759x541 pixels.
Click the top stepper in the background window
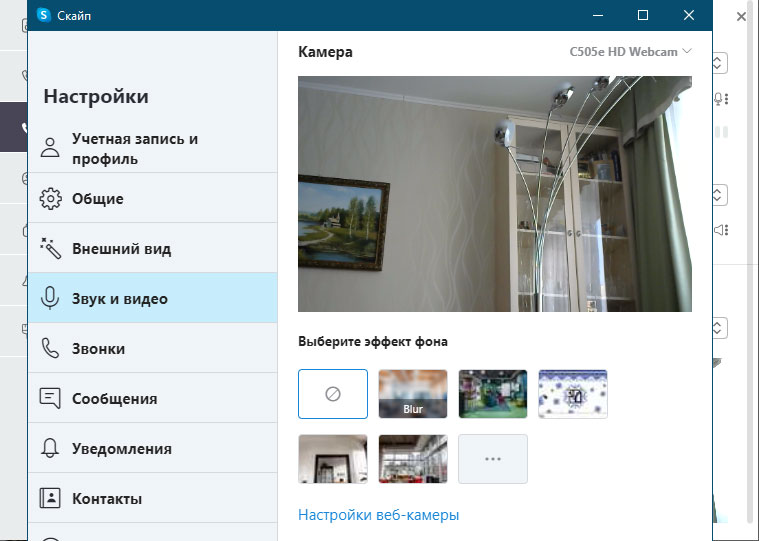tap(719, 63)
